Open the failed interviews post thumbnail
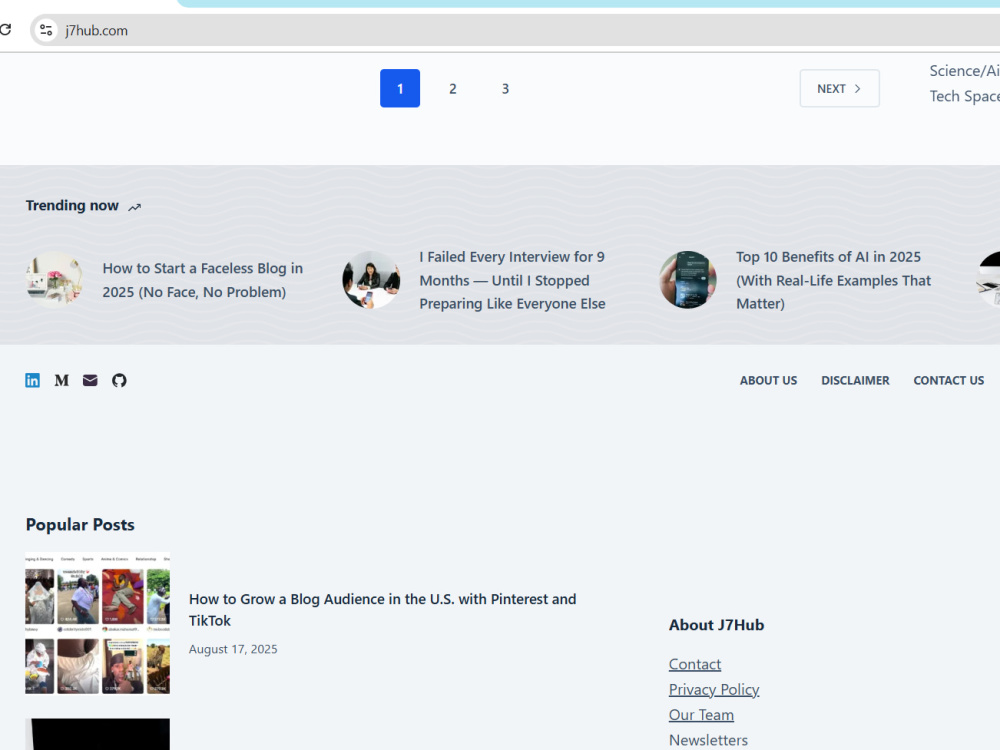1000x750 pixels. (371, 279)
